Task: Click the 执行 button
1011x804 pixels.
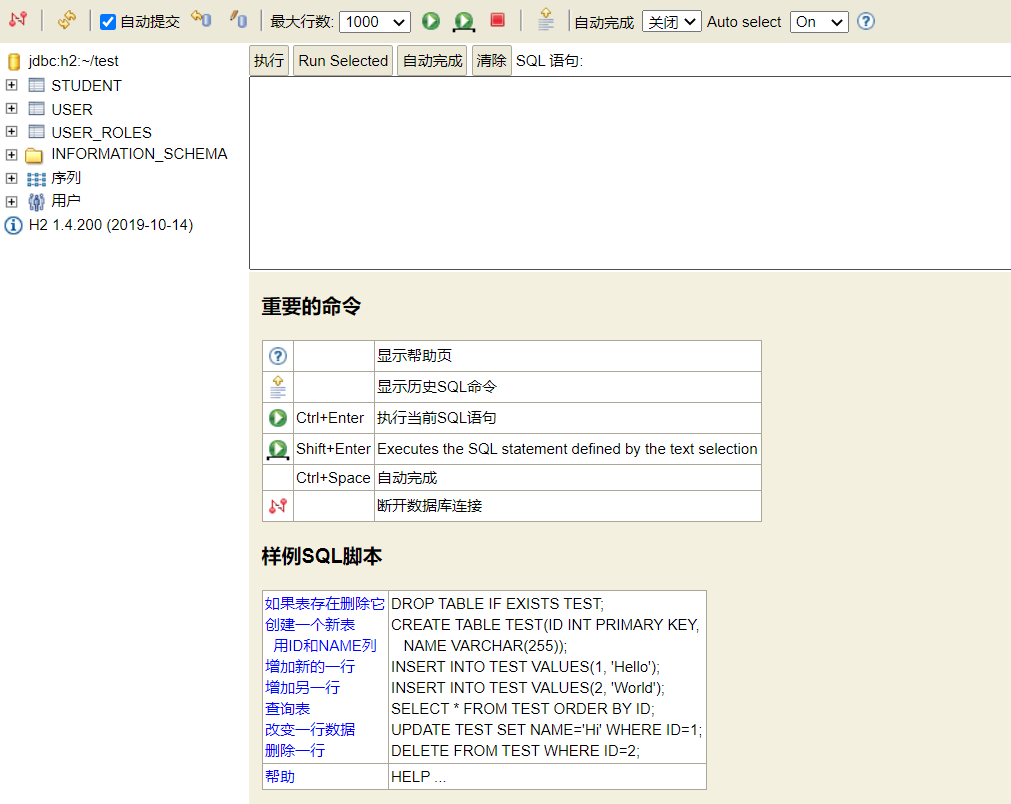Action: pos(269,61)
